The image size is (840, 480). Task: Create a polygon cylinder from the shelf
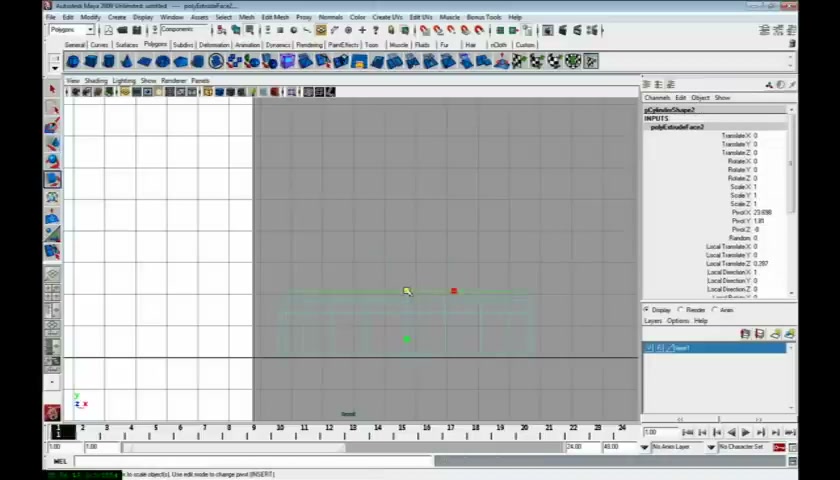pyautogui.click(x=109, y=62)
